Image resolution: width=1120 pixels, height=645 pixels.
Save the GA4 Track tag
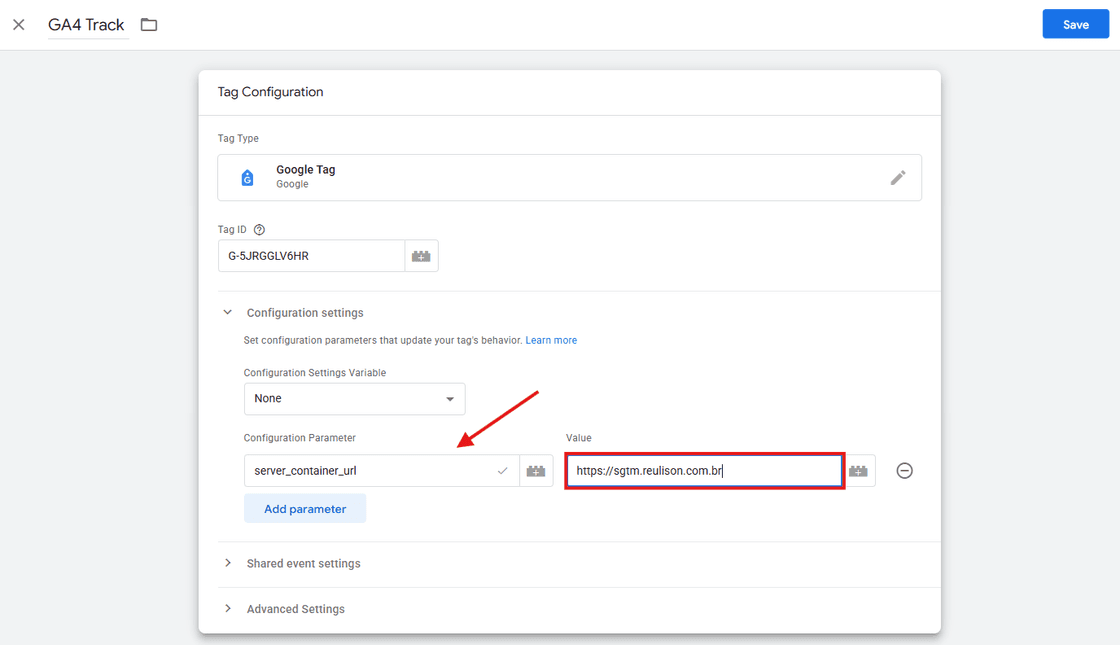click(x=1075, y=23)
